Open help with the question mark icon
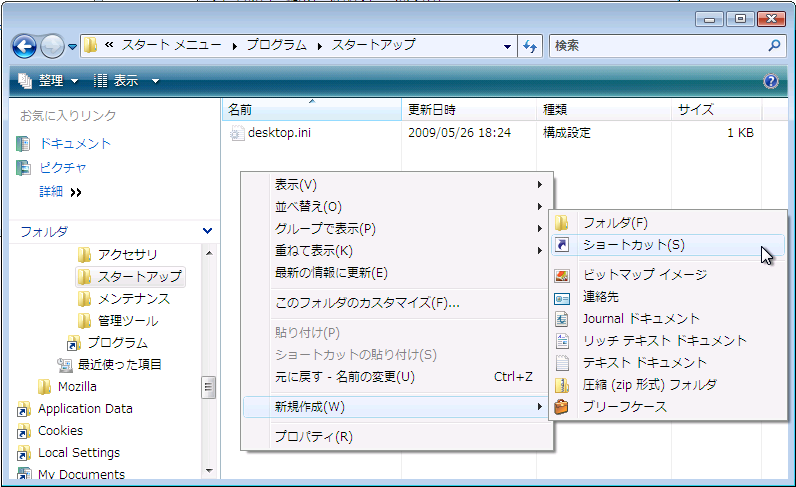Screen dimensions: 796x487 (x=771, y=81)
